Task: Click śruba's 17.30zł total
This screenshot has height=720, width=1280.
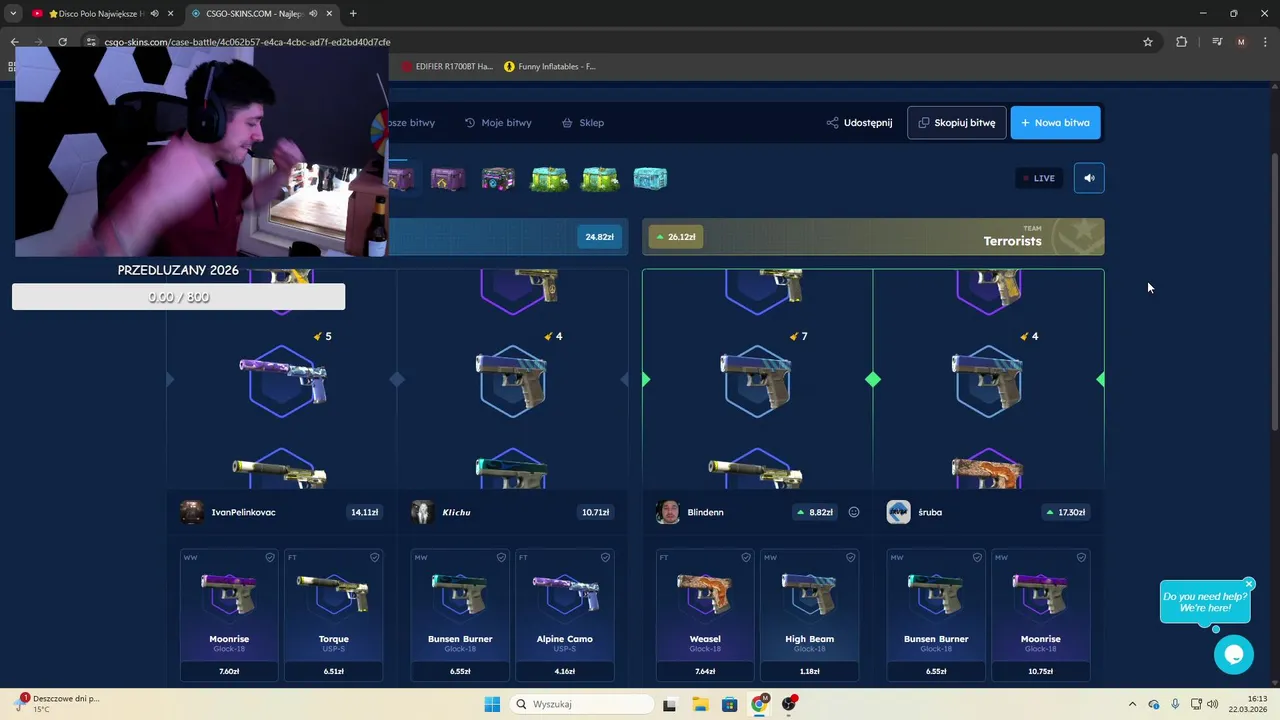Action: (x=1064, y=512)
